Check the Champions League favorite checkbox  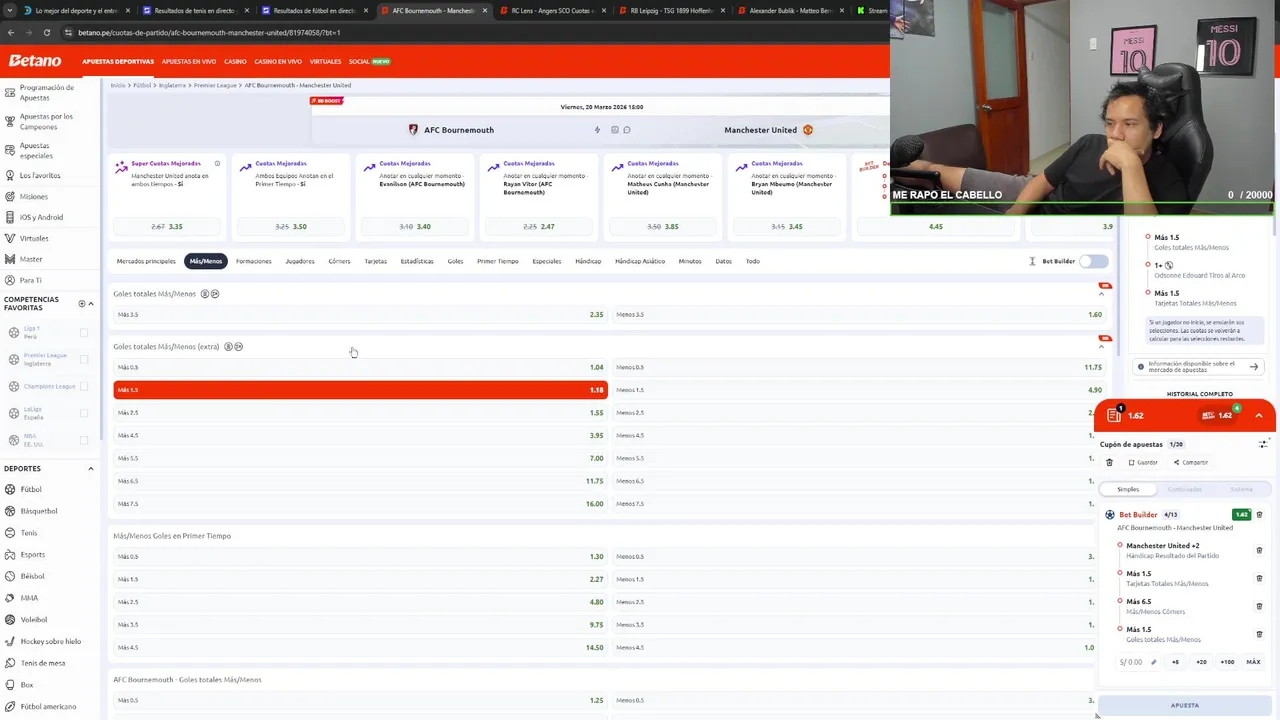click(83, 386)
